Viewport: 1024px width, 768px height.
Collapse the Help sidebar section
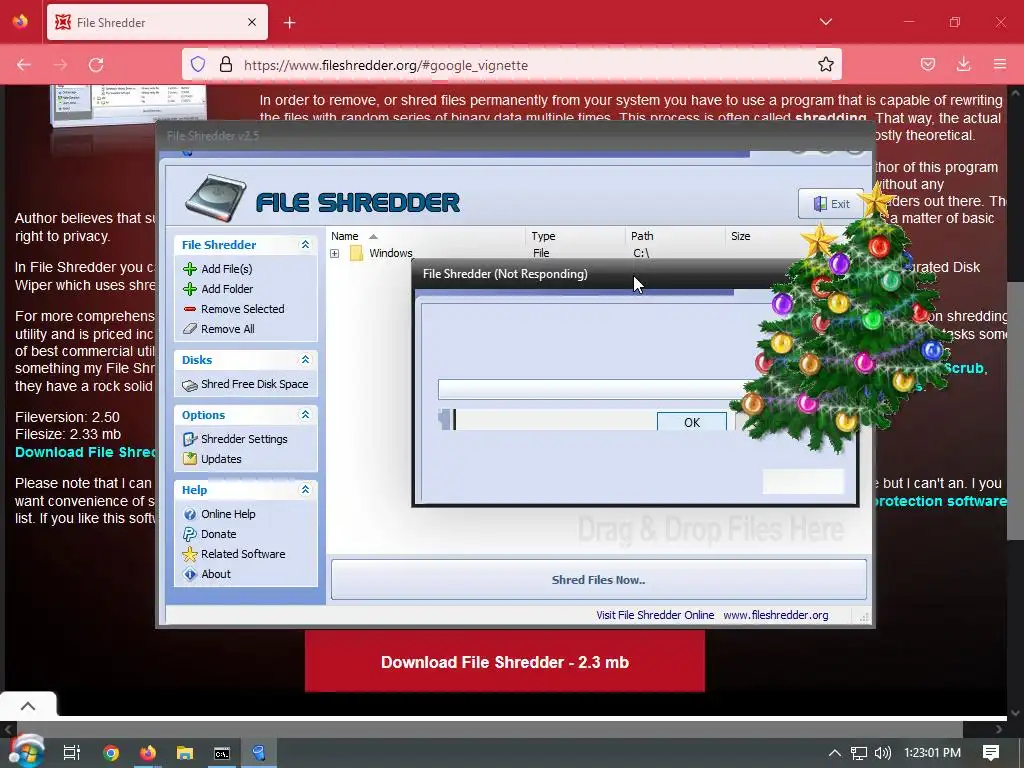pos(305,490)
